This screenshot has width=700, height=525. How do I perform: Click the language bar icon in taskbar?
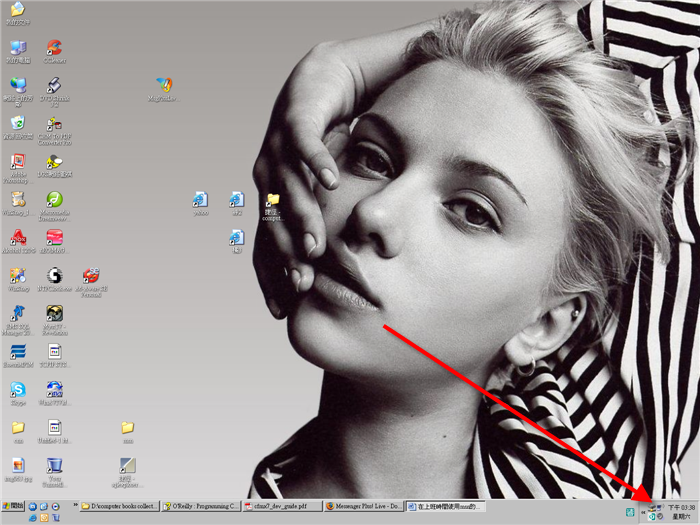pyautogui.click(x=630, y=512)
